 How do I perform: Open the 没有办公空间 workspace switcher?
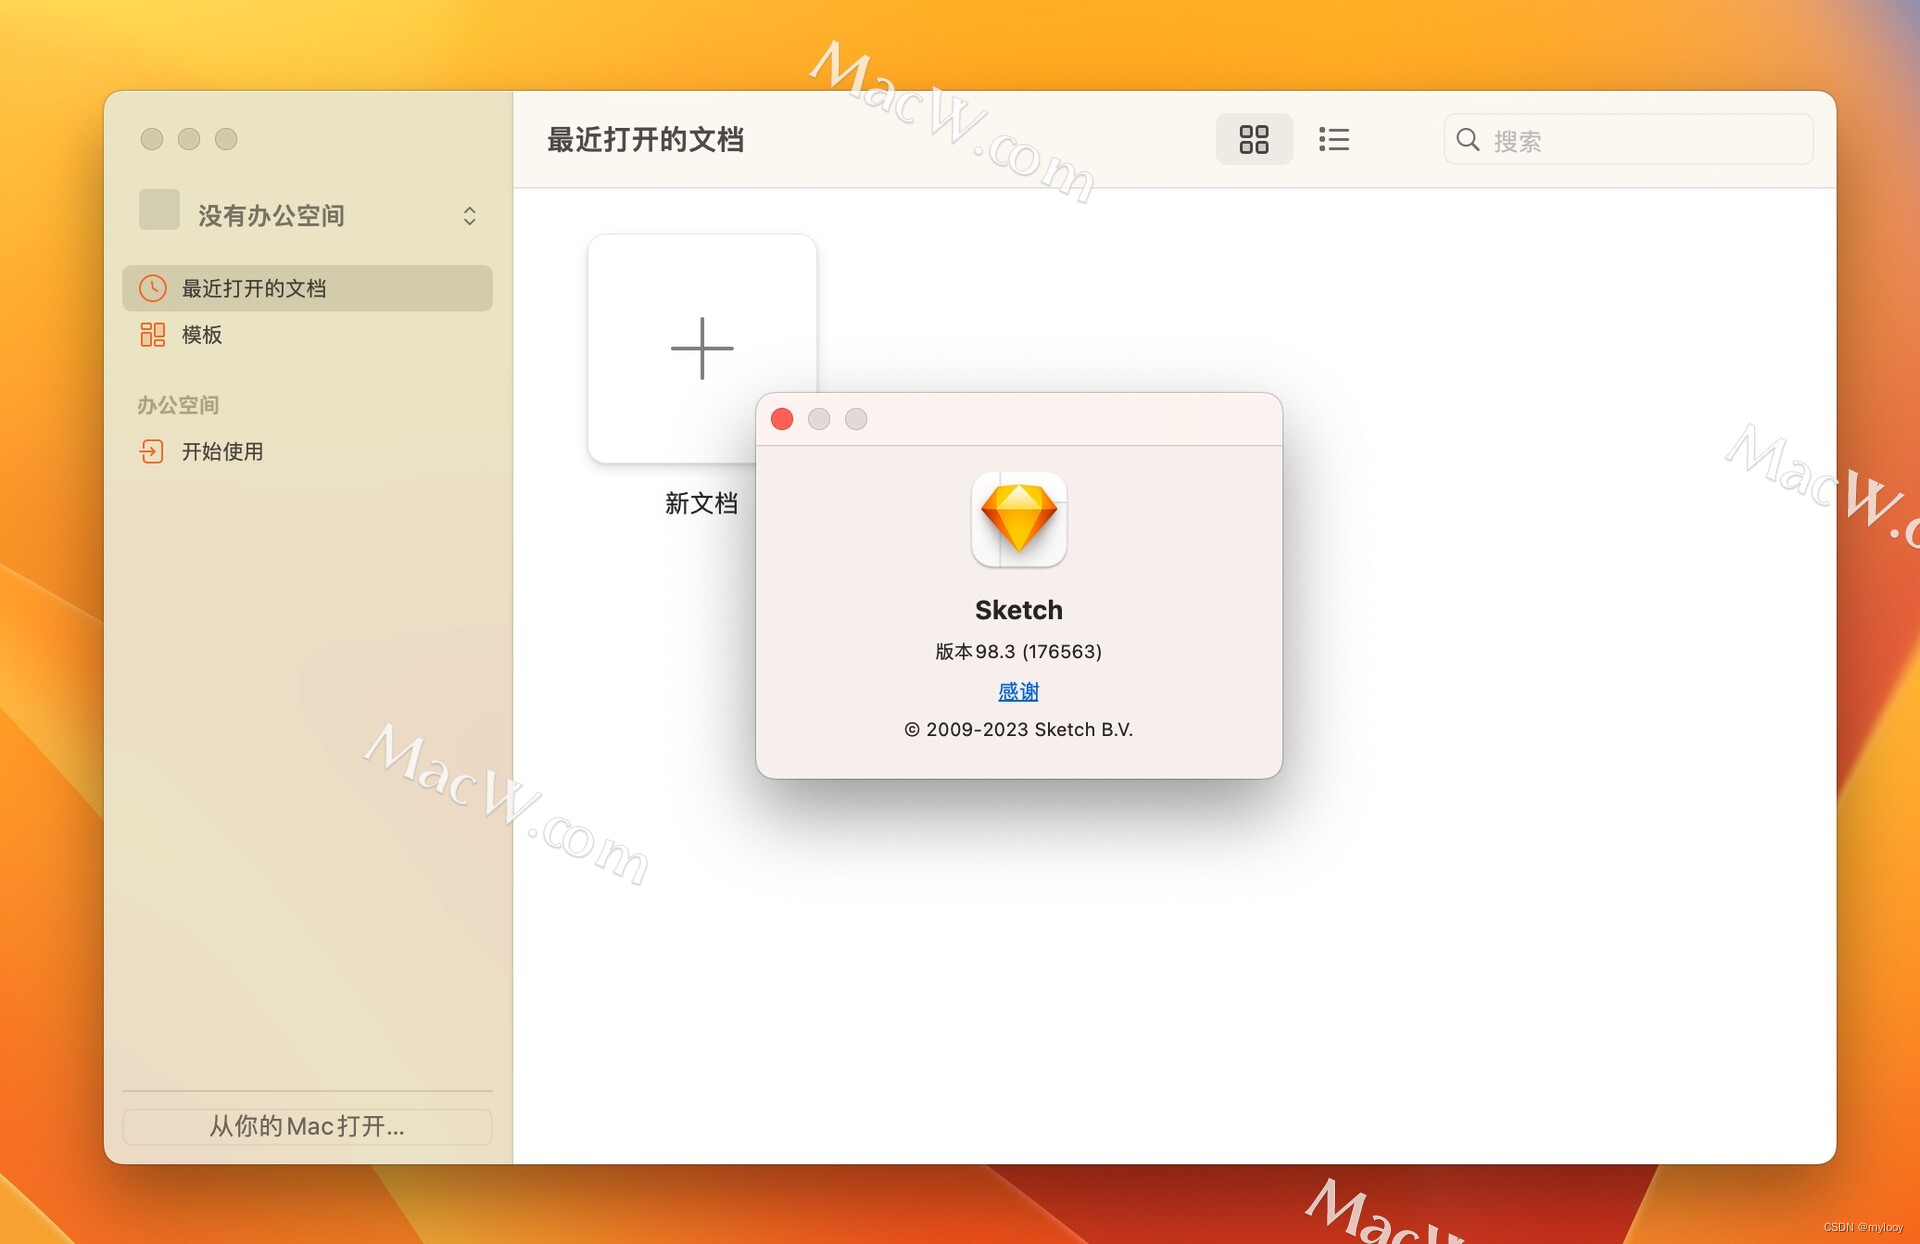pos(307,215)
